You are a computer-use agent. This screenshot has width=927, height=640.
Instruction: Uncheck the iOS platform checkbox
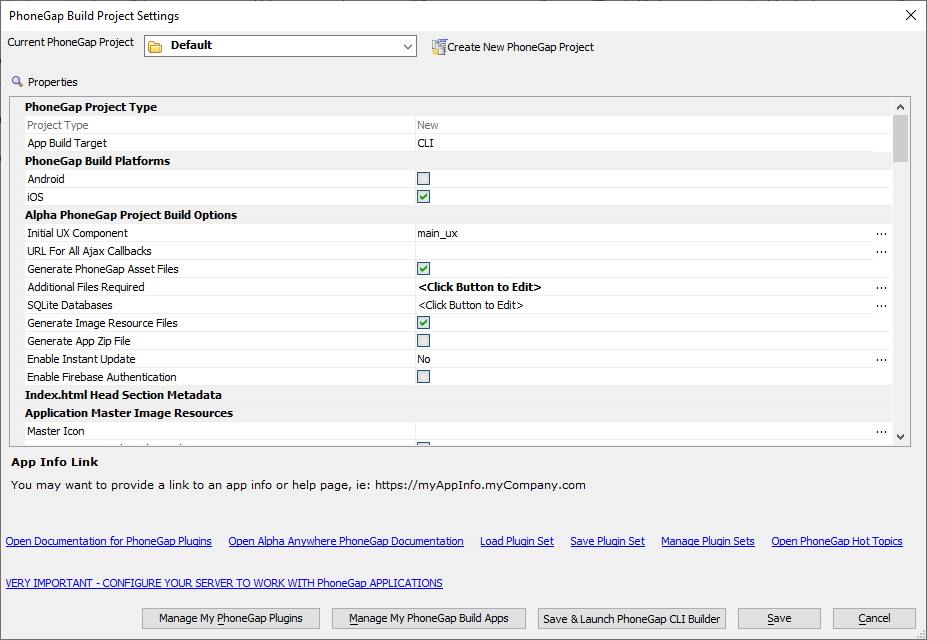coord(423,197)
